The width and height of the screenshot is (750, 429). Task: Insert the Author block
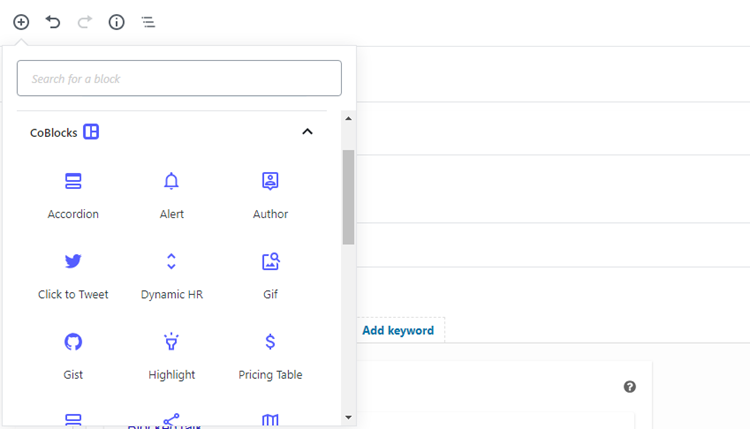(270, 196)
